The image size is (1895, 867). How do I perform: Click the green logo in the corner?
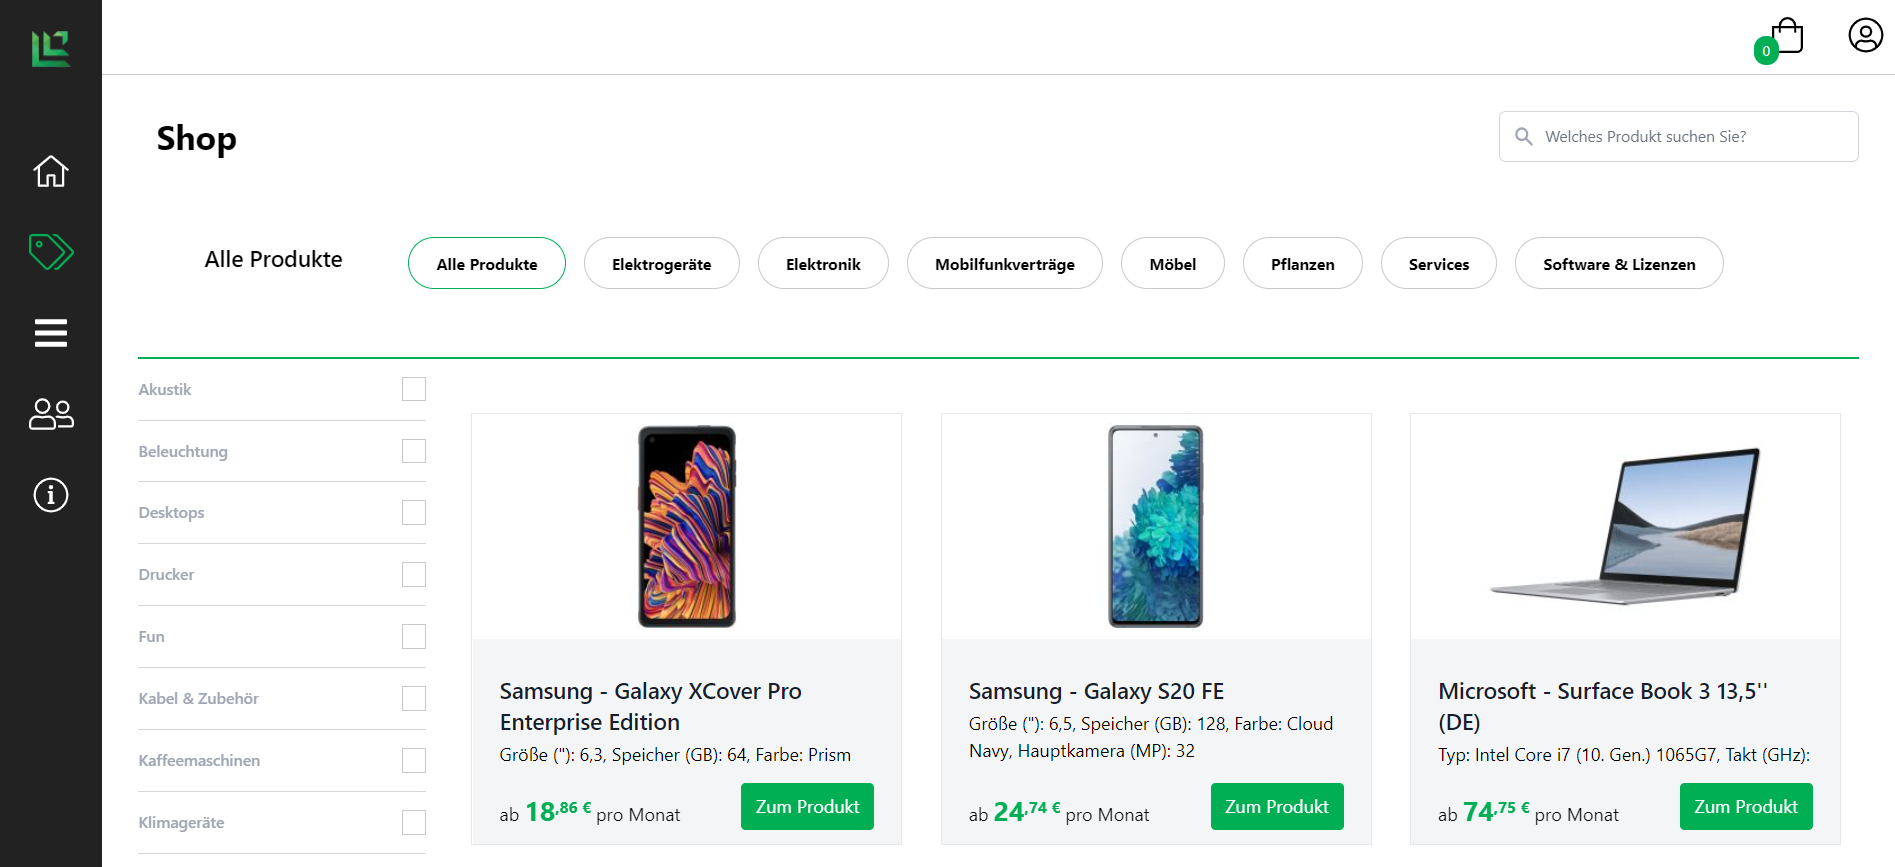pyautogui.click(x=51, y=48)
